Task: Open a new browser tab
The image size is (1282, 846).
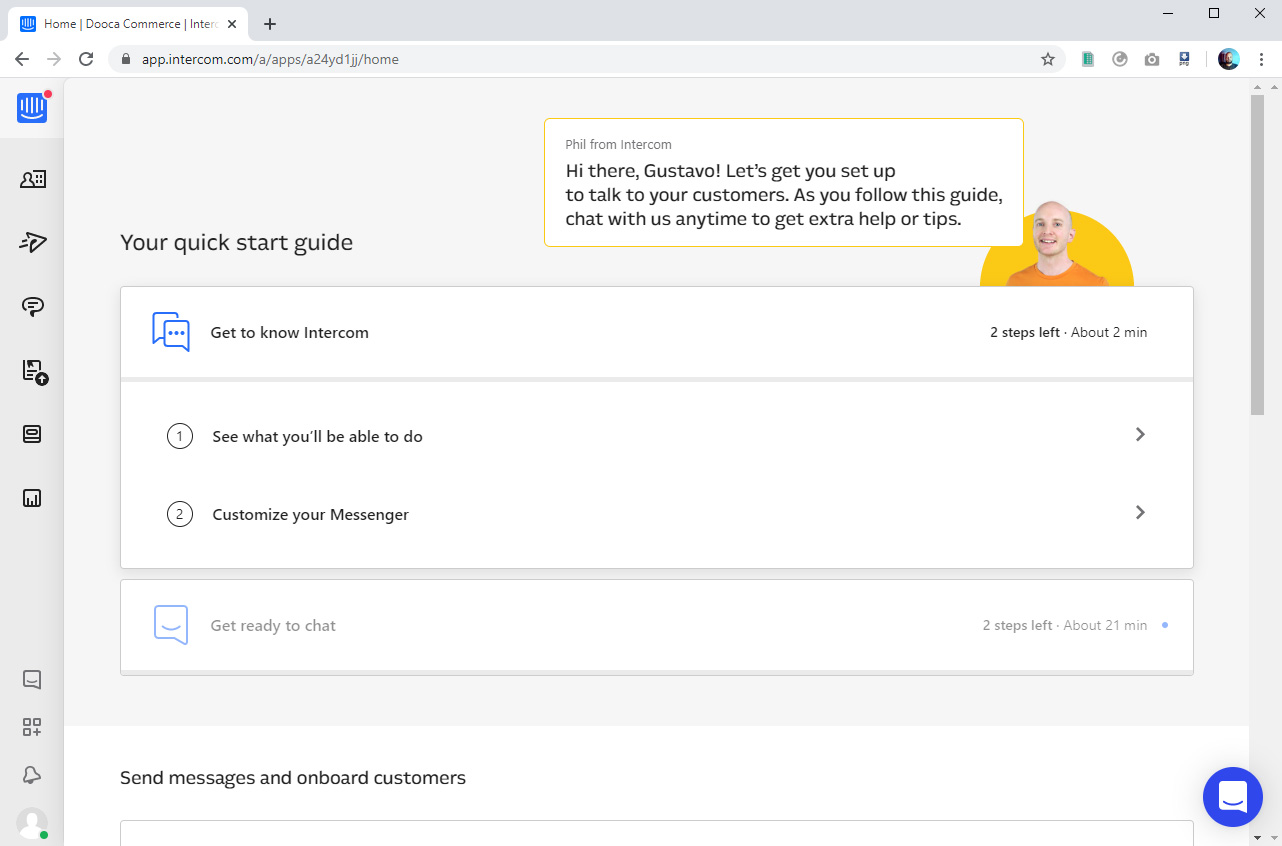Action: point(270,24)
